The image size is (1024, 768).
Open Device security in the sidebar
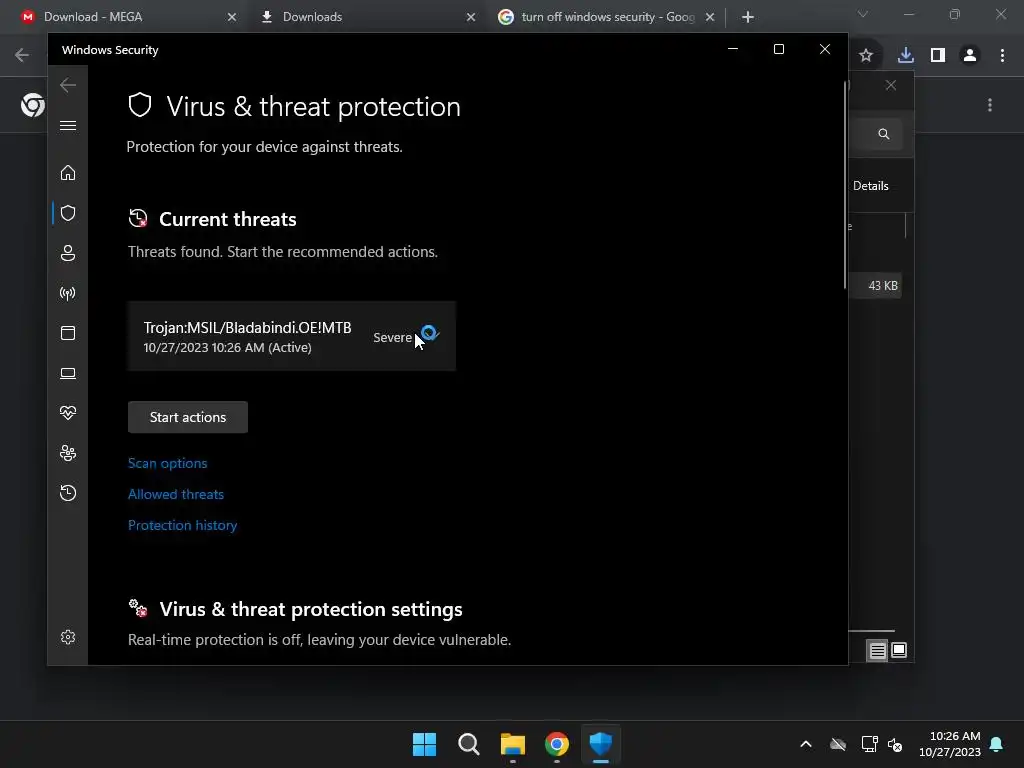pos(68,374)
